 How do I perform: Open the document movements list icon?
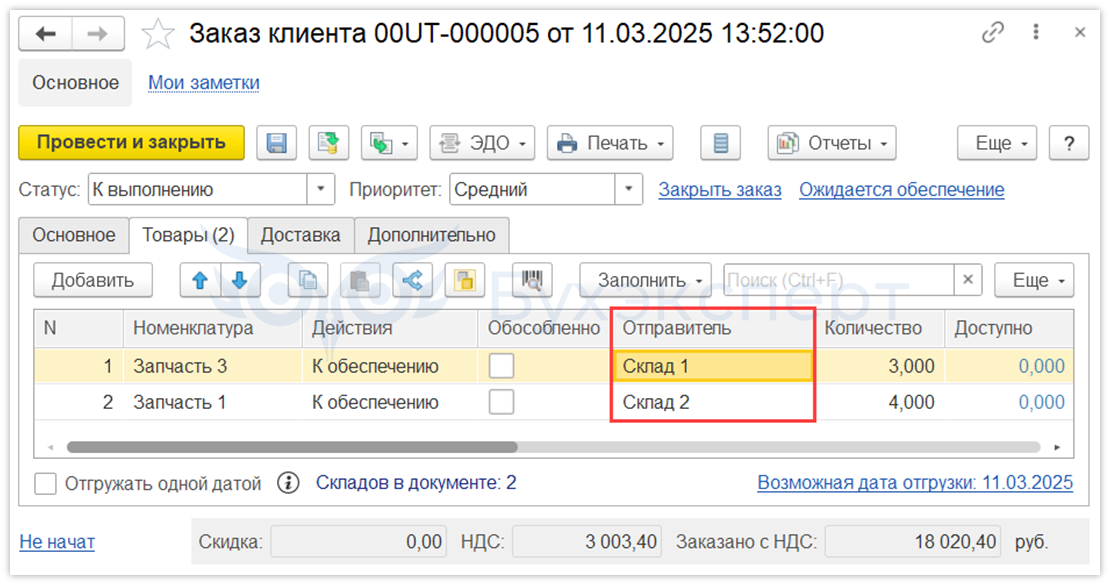pos(721,143)
